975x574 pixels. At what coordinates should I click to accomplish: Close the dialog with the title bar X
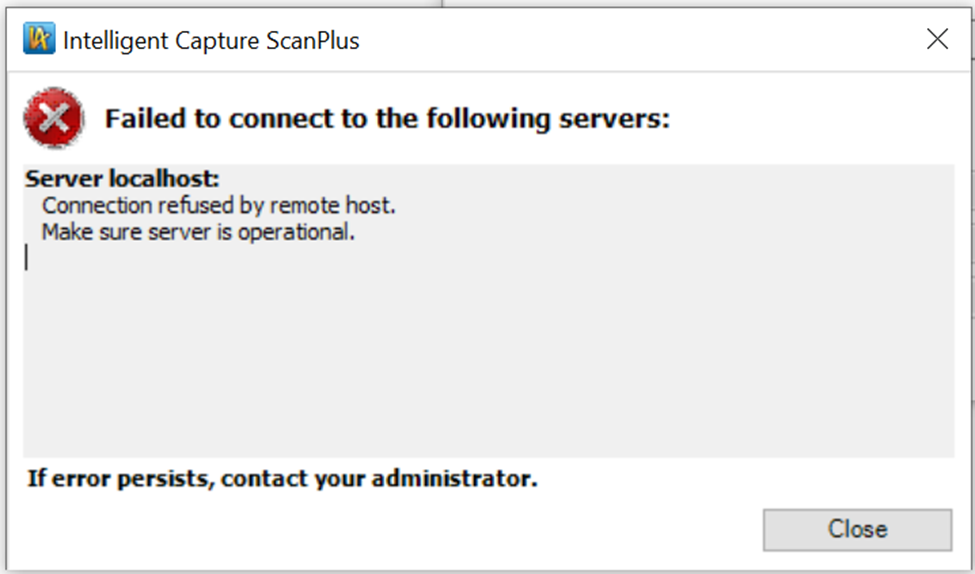[x=937, y=39]
